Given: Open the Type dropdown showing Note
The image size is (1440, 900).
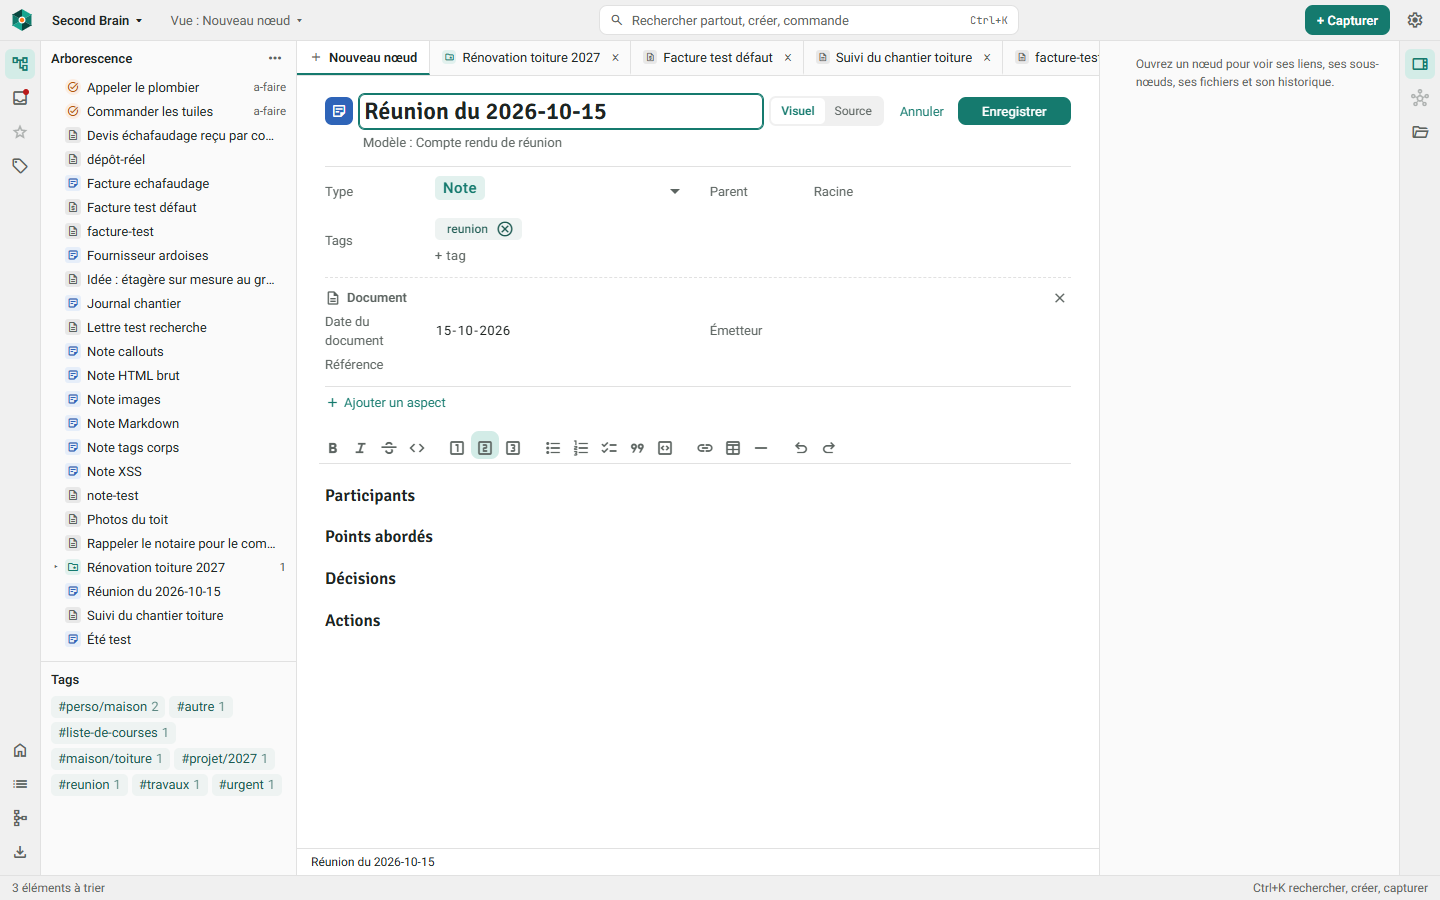Looking at the screenshot, I should (558, 190).
